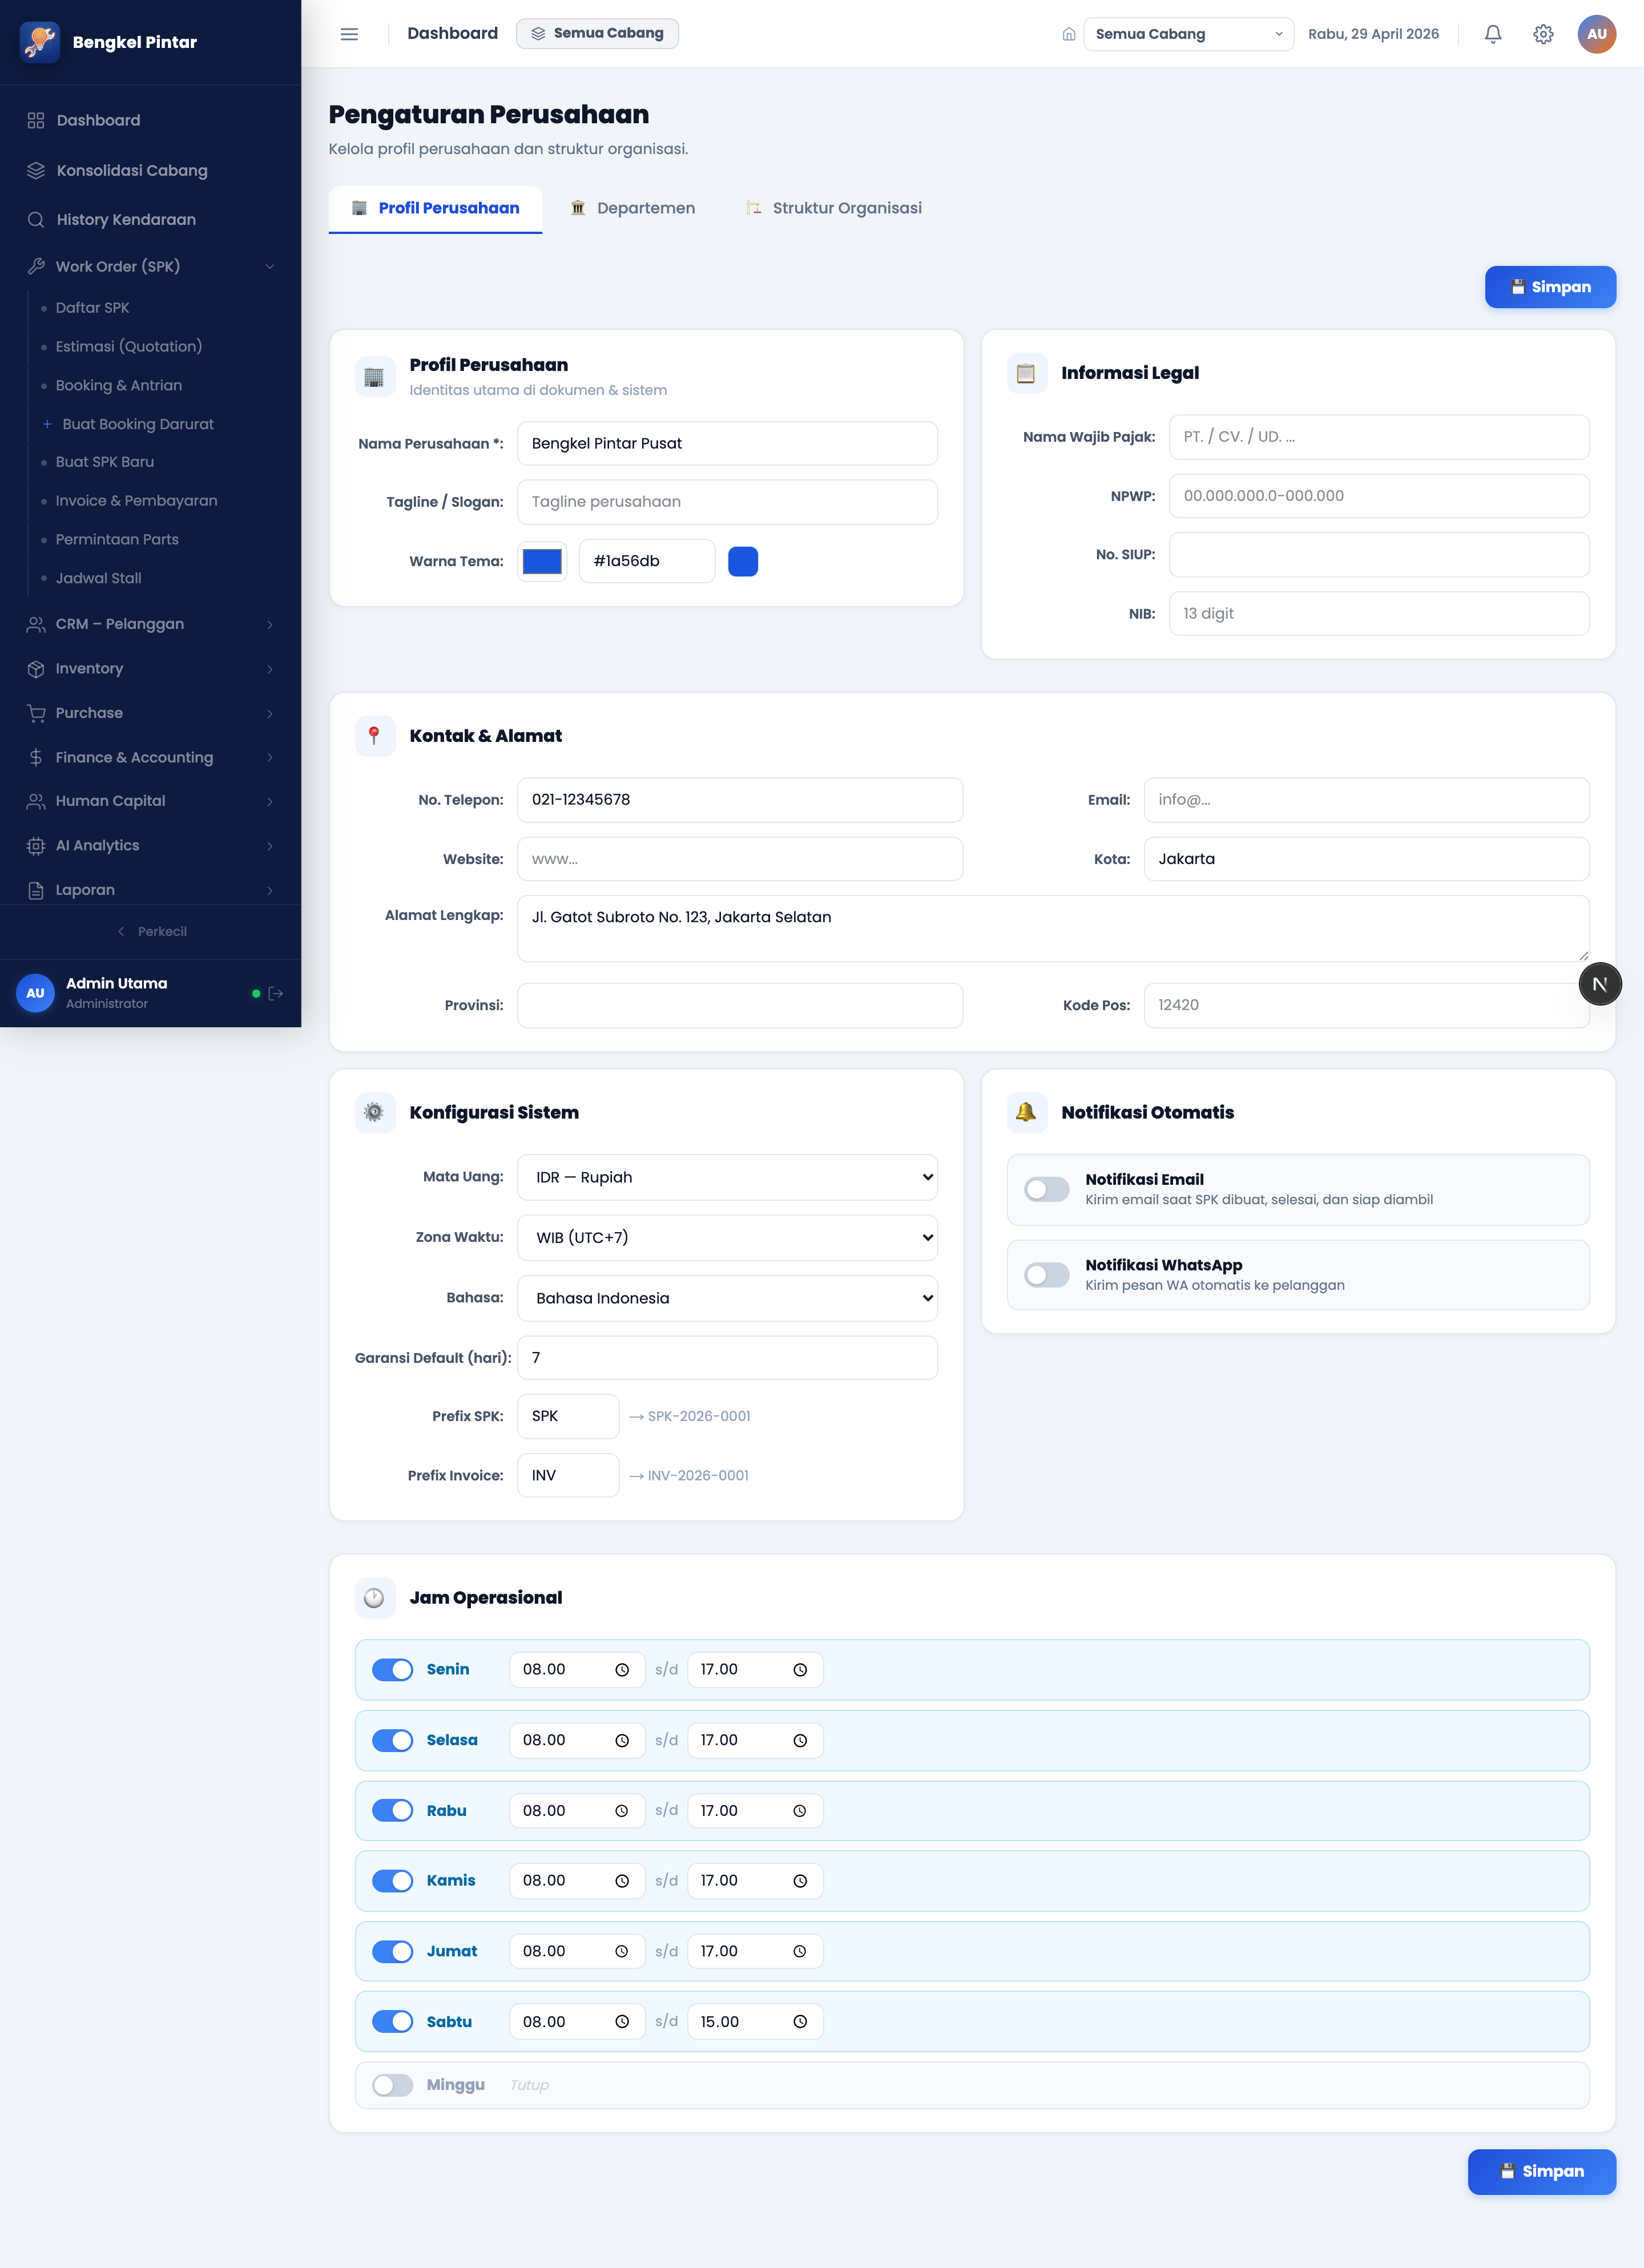Screen dimensions: 1644x2268
Task: Switch to the Departemen tab
Action: (633, 208)
